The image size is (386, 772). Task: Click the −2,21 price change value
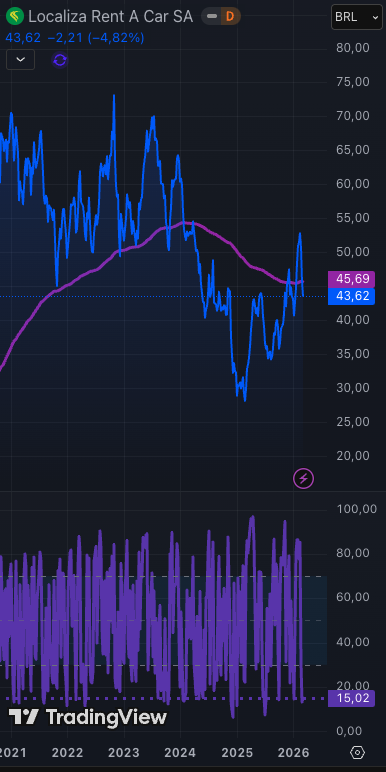tap(65, 38)
